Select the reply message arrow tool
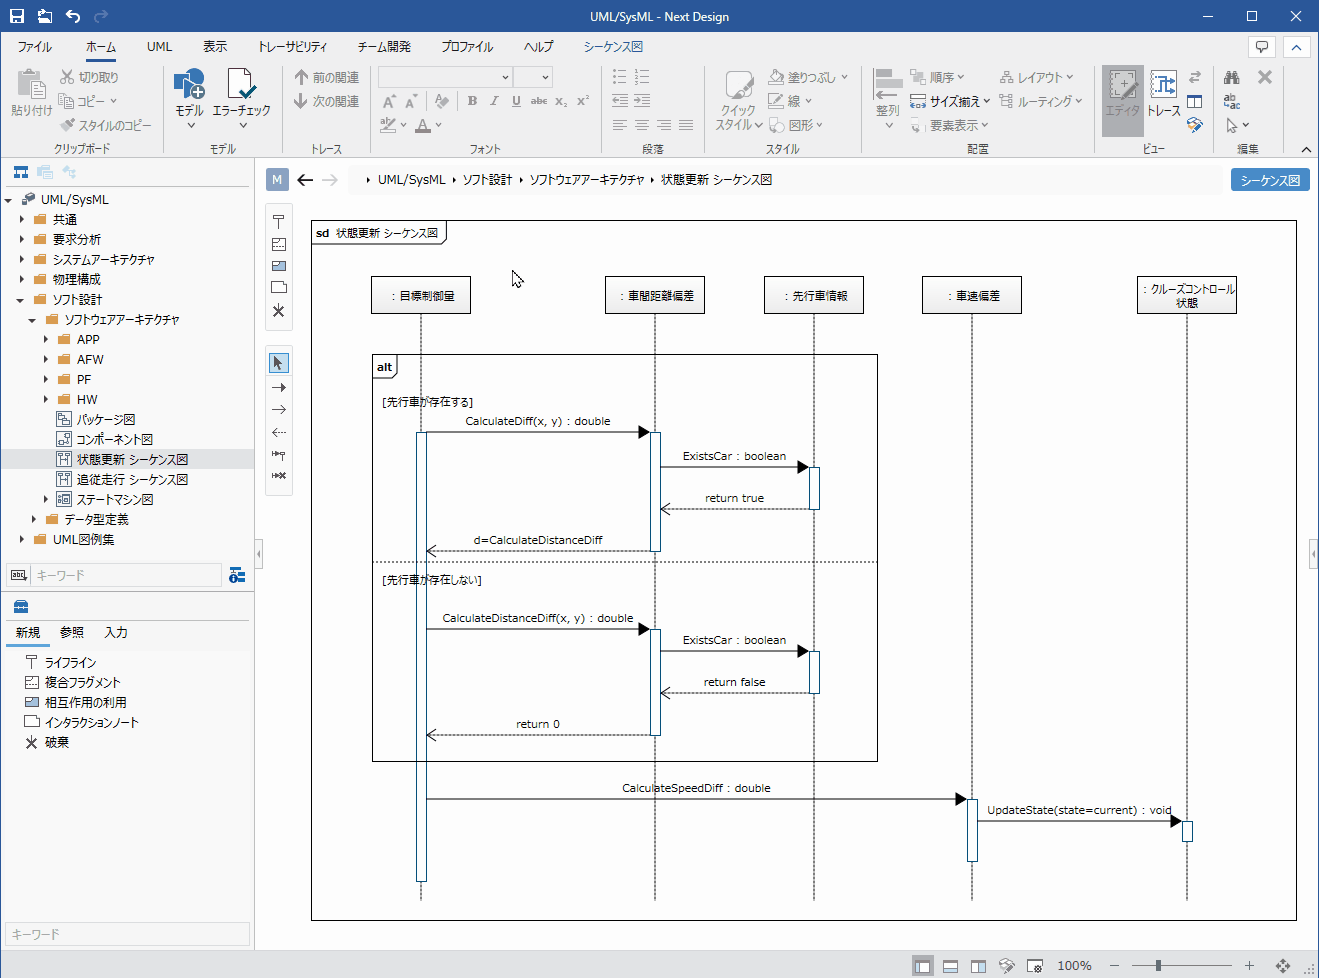1319x978 pixels. coord(279,432)
